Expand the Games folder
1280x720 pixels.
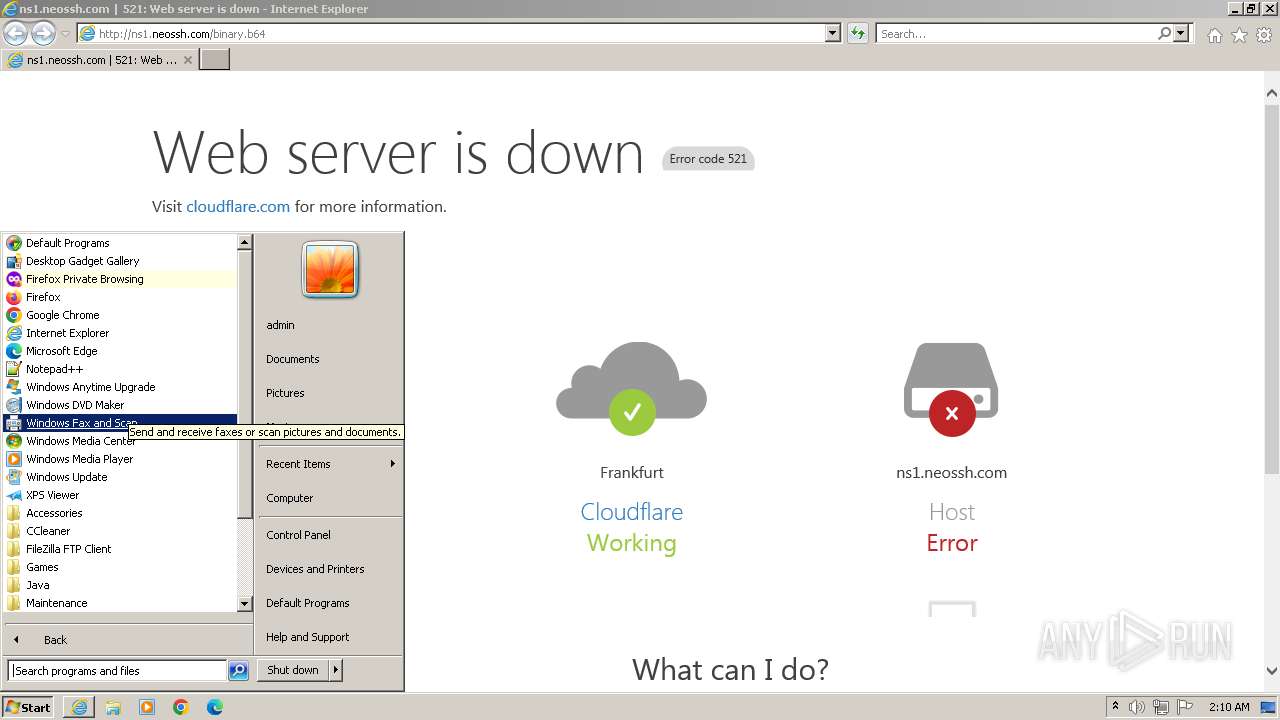tap(120, 567)
